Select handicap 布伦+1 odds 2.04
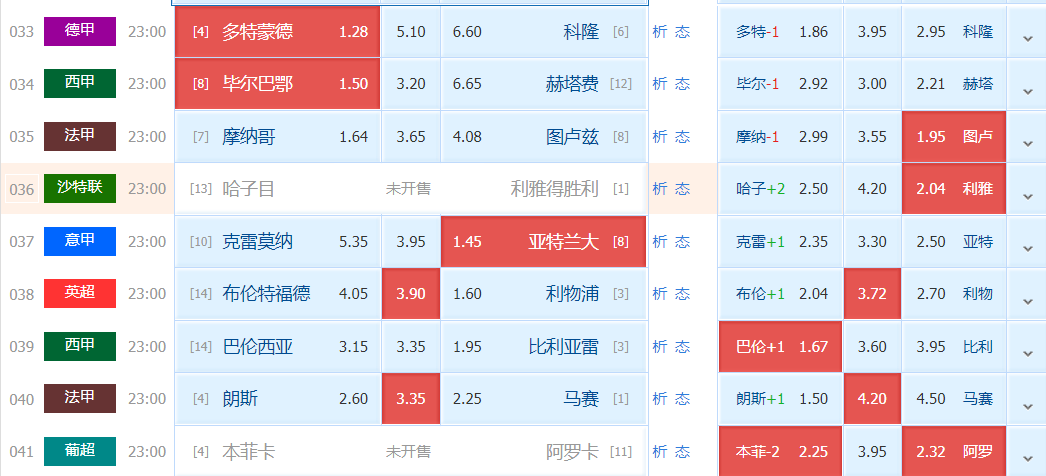 (x=780, y=294)
